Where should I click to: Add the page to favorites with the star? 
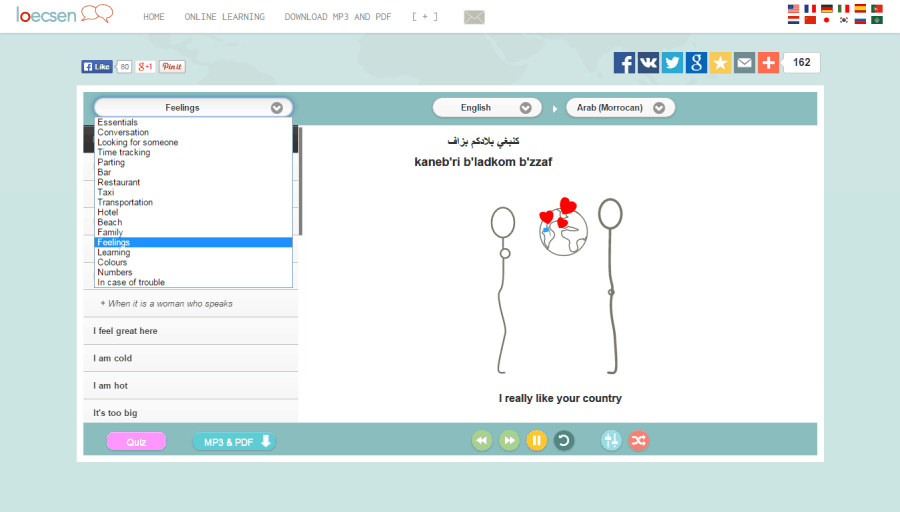click(720, 63)
